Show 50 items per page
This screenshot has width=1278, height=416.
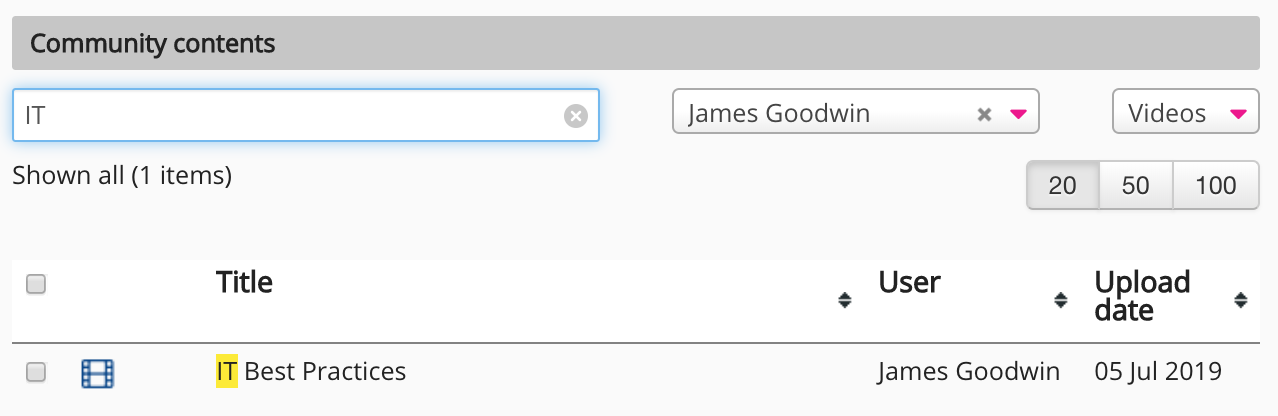(x=1135, y=186)
